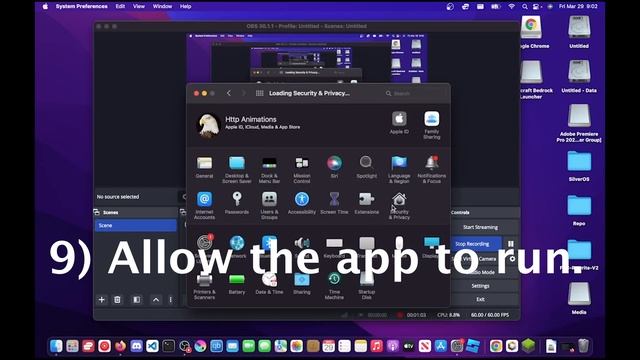This screenshot has width=640, height=360.
Task: Open Untitled - Data drive on desktop
Action: coord(579,77)
